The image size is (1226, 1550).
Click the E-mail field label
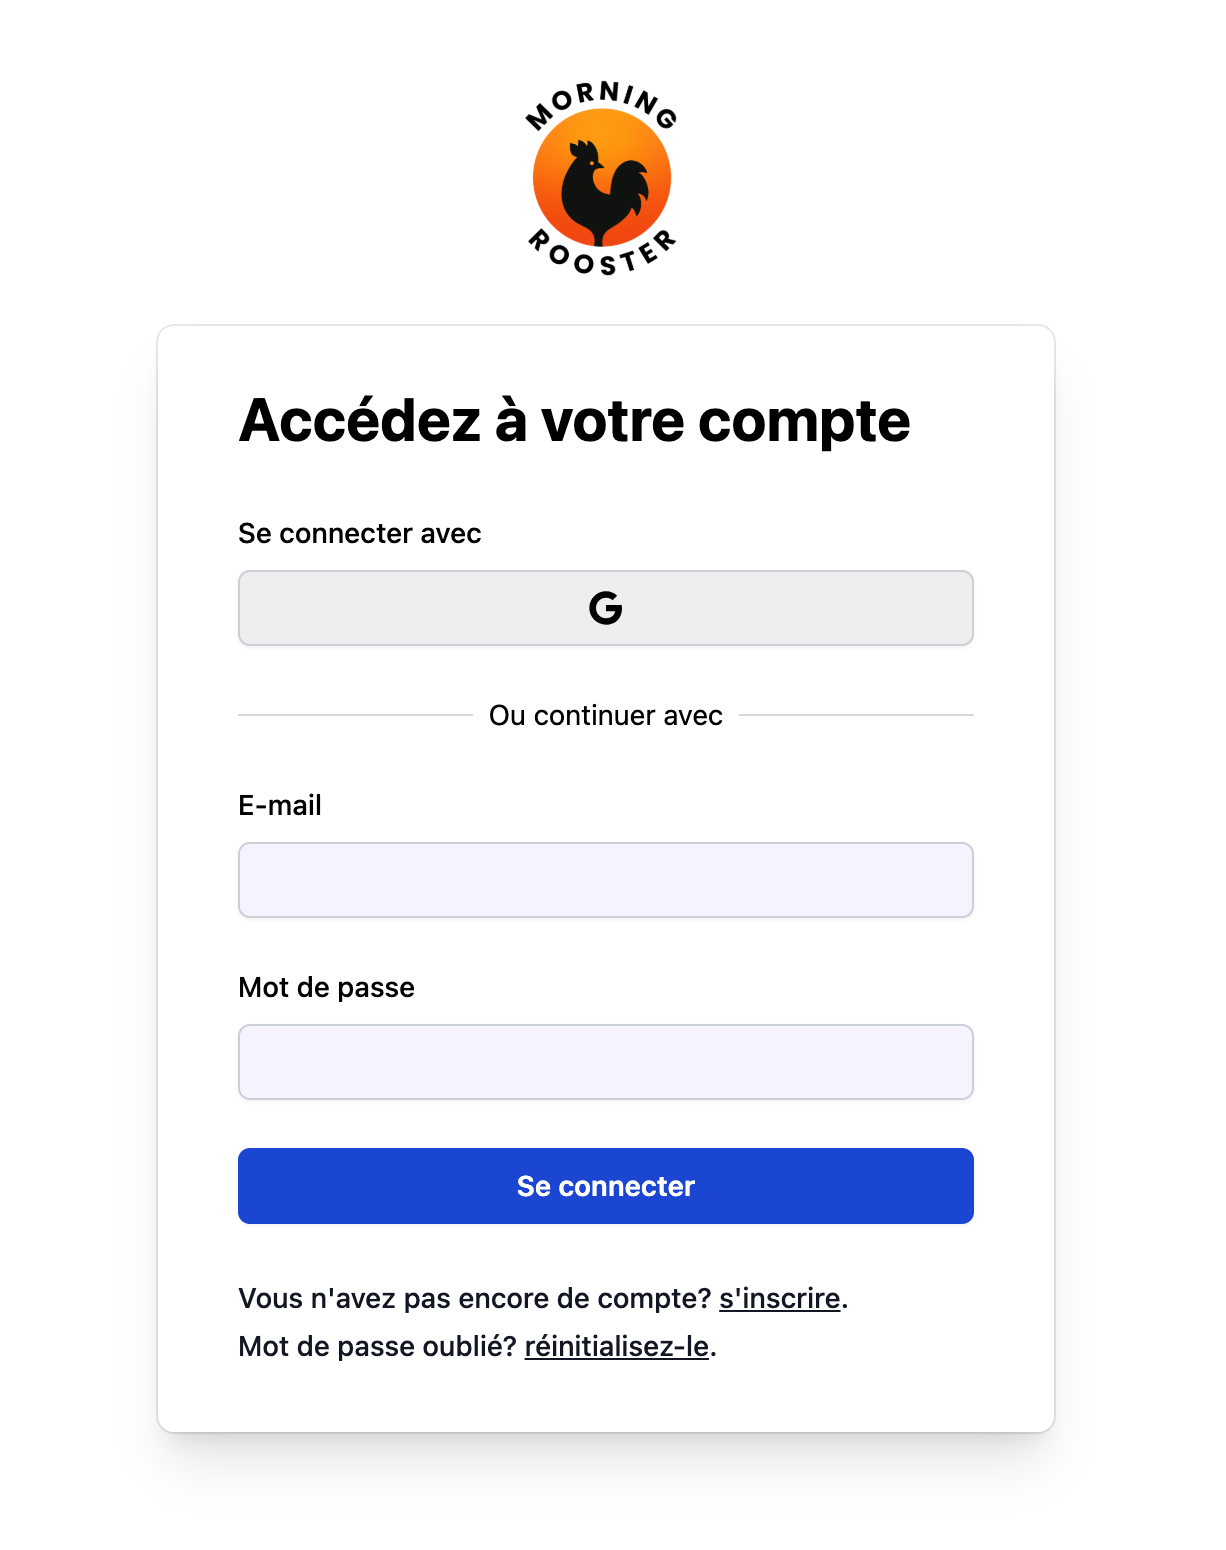click(x=280, y=806)
